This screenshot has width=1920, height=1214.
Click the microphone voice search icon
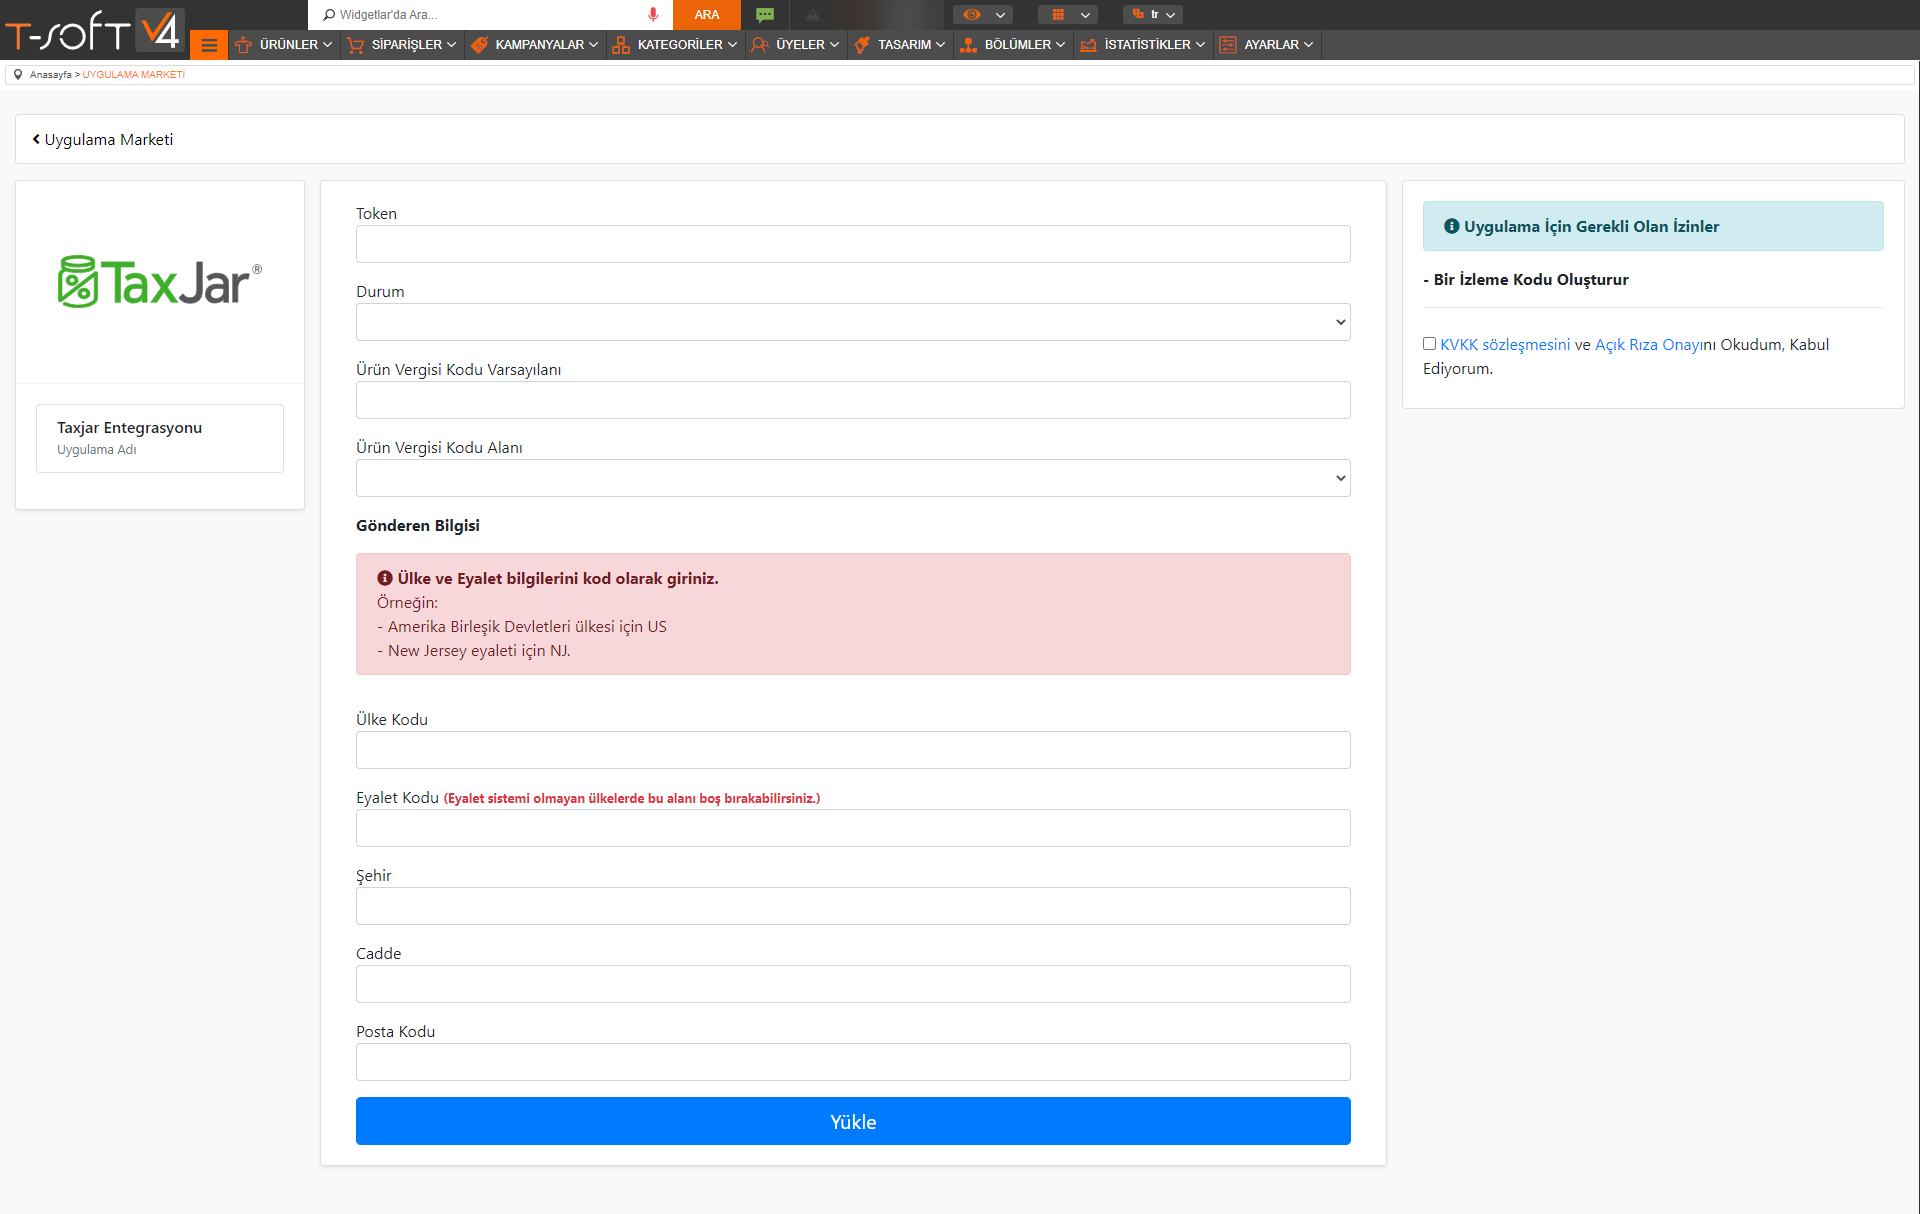(653, 14)
